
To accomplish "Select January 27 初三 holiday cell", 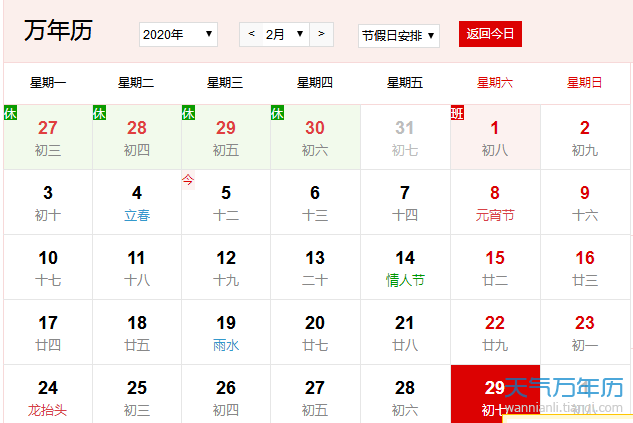I will (48, 137).
